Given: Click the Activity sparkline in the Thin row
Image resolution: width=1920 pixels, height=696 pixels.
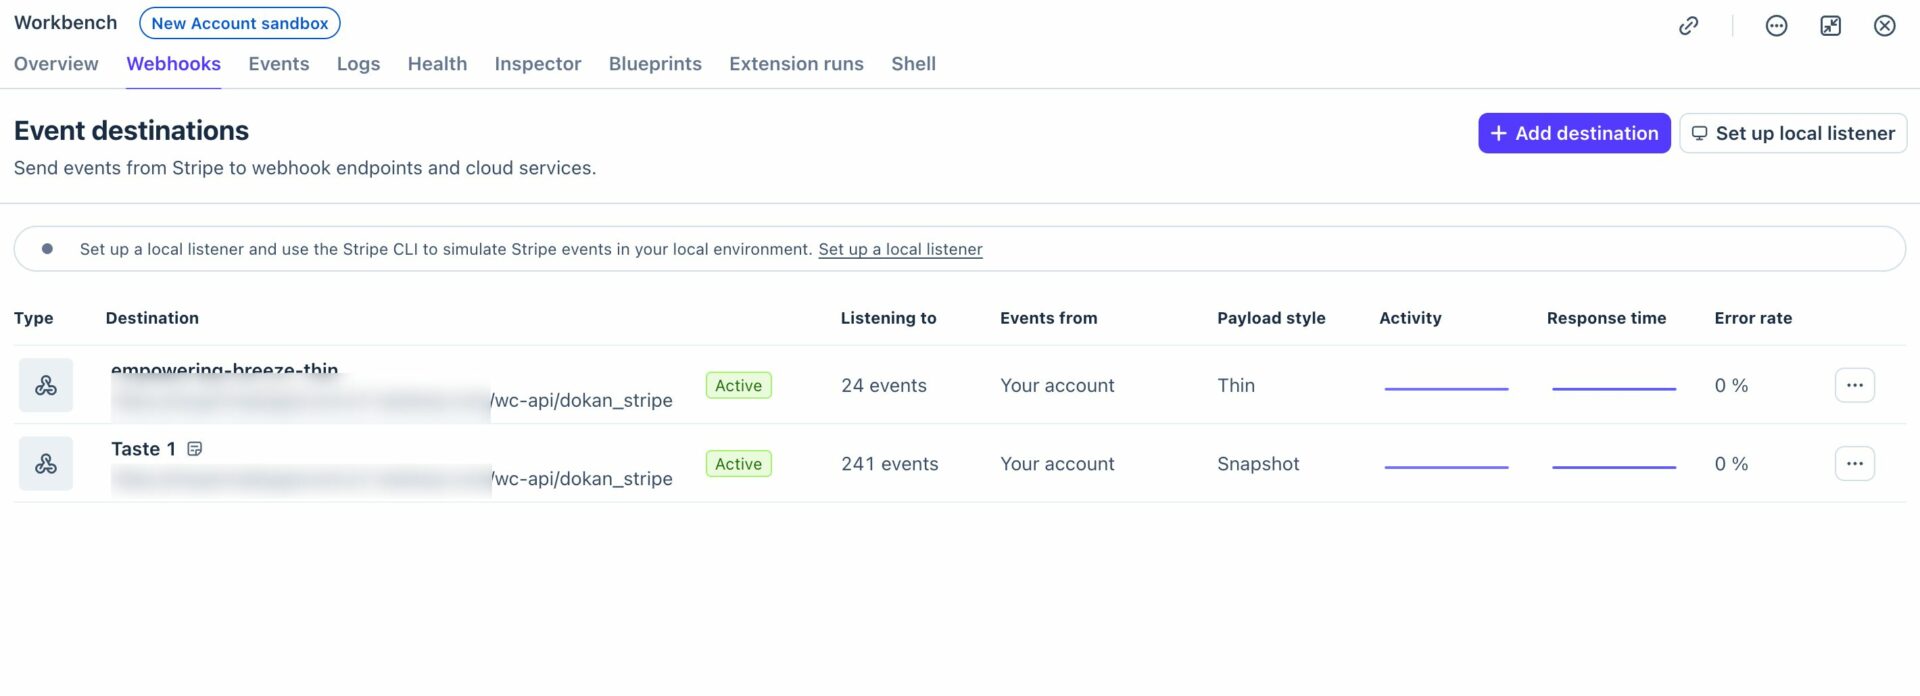Looking at the screenshot, I should pyautogui.click(x=1446, y=388).
